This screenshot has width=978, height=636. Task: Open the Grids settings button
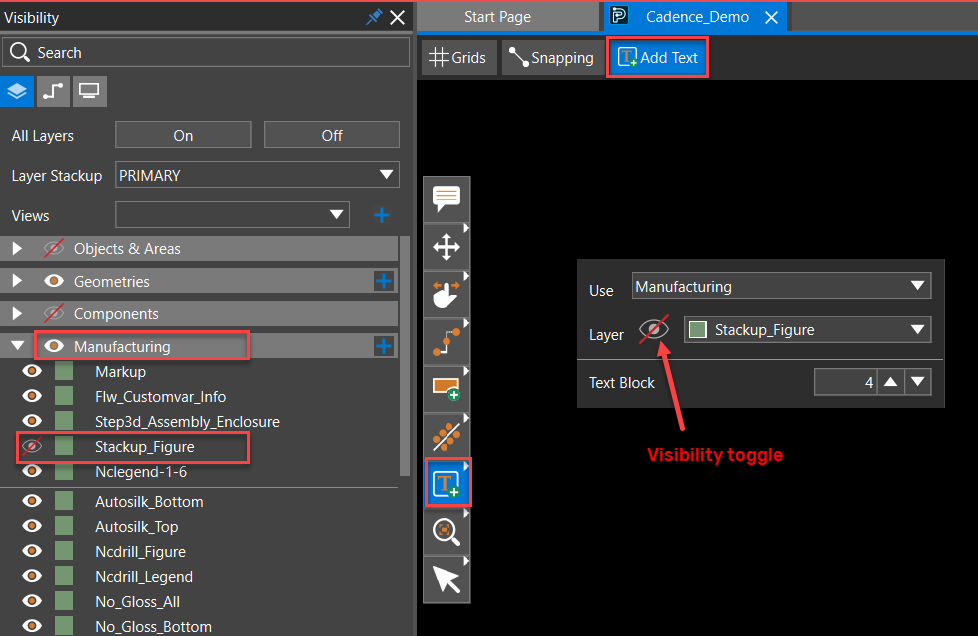click(459, 57)
